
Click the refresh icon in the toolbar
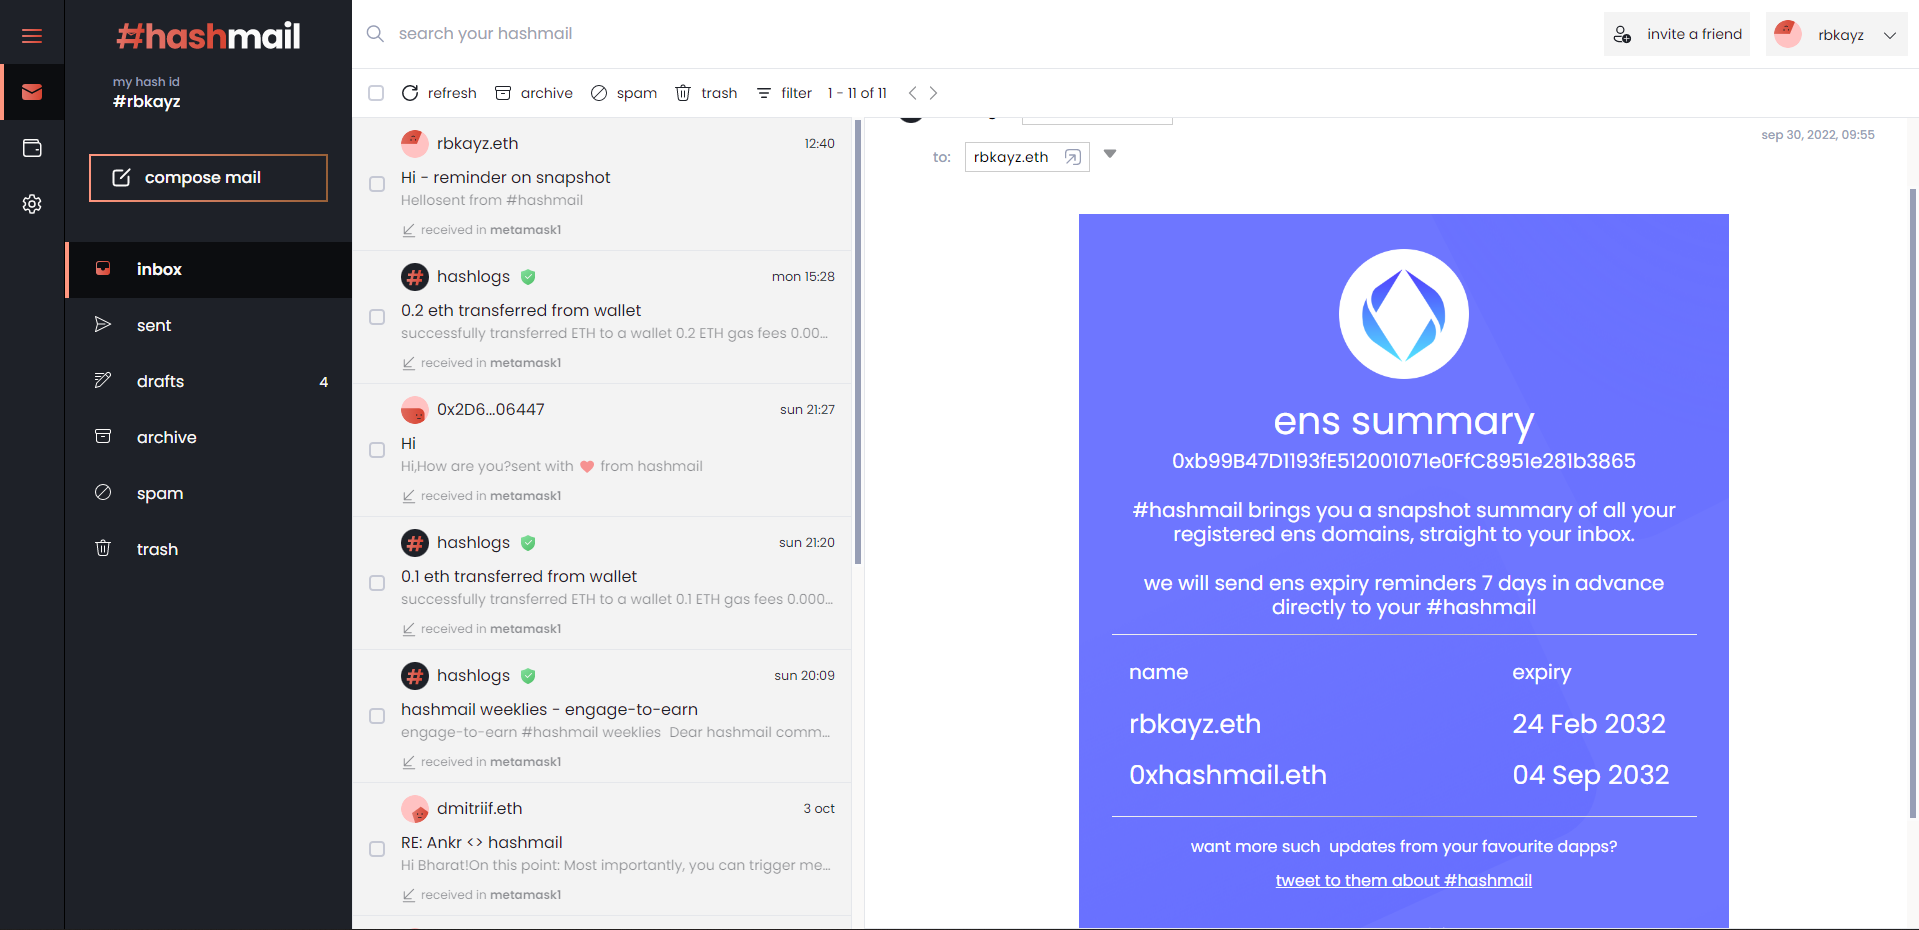[x=410, y=93]
